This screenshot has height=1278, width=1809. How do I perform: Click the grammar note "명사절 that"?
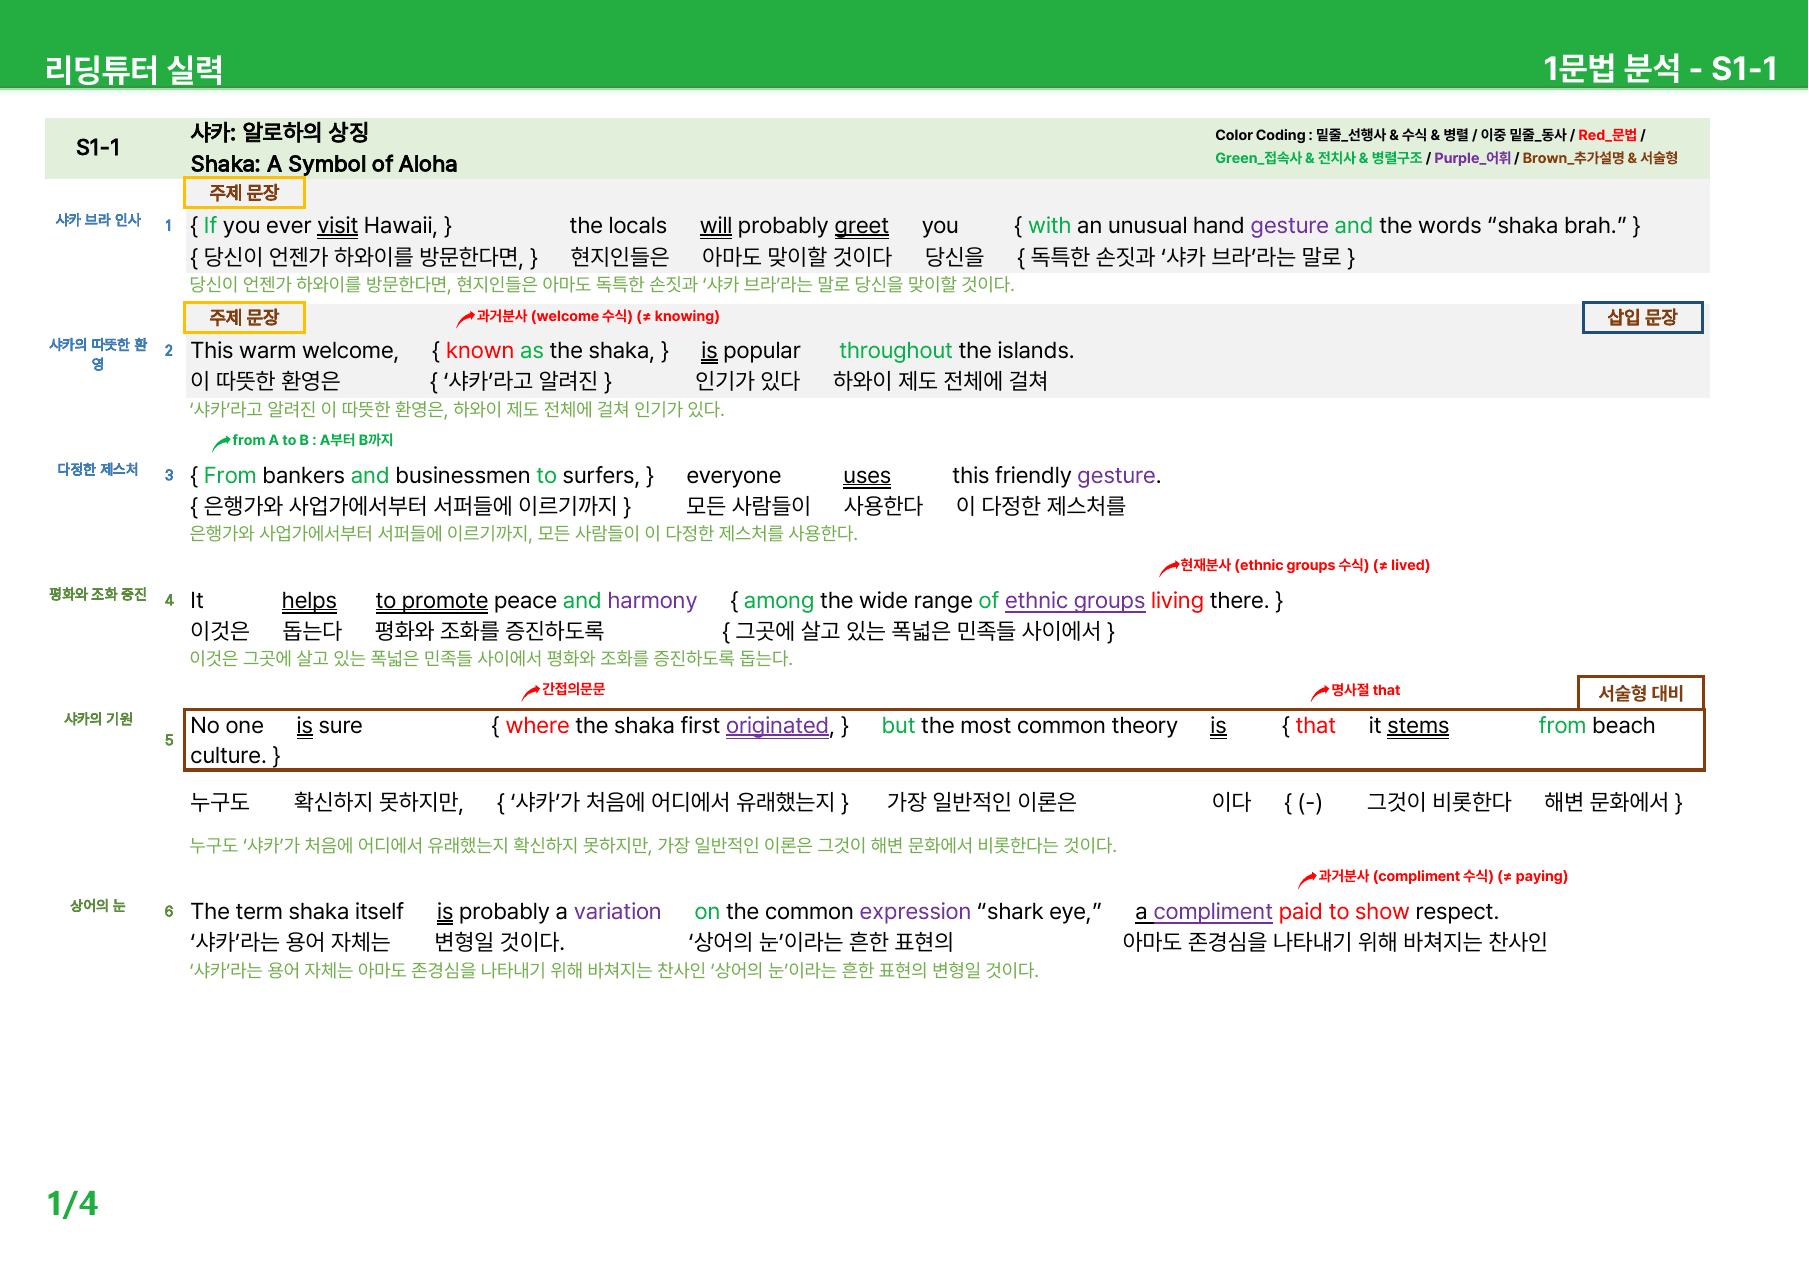(1365, 690)
